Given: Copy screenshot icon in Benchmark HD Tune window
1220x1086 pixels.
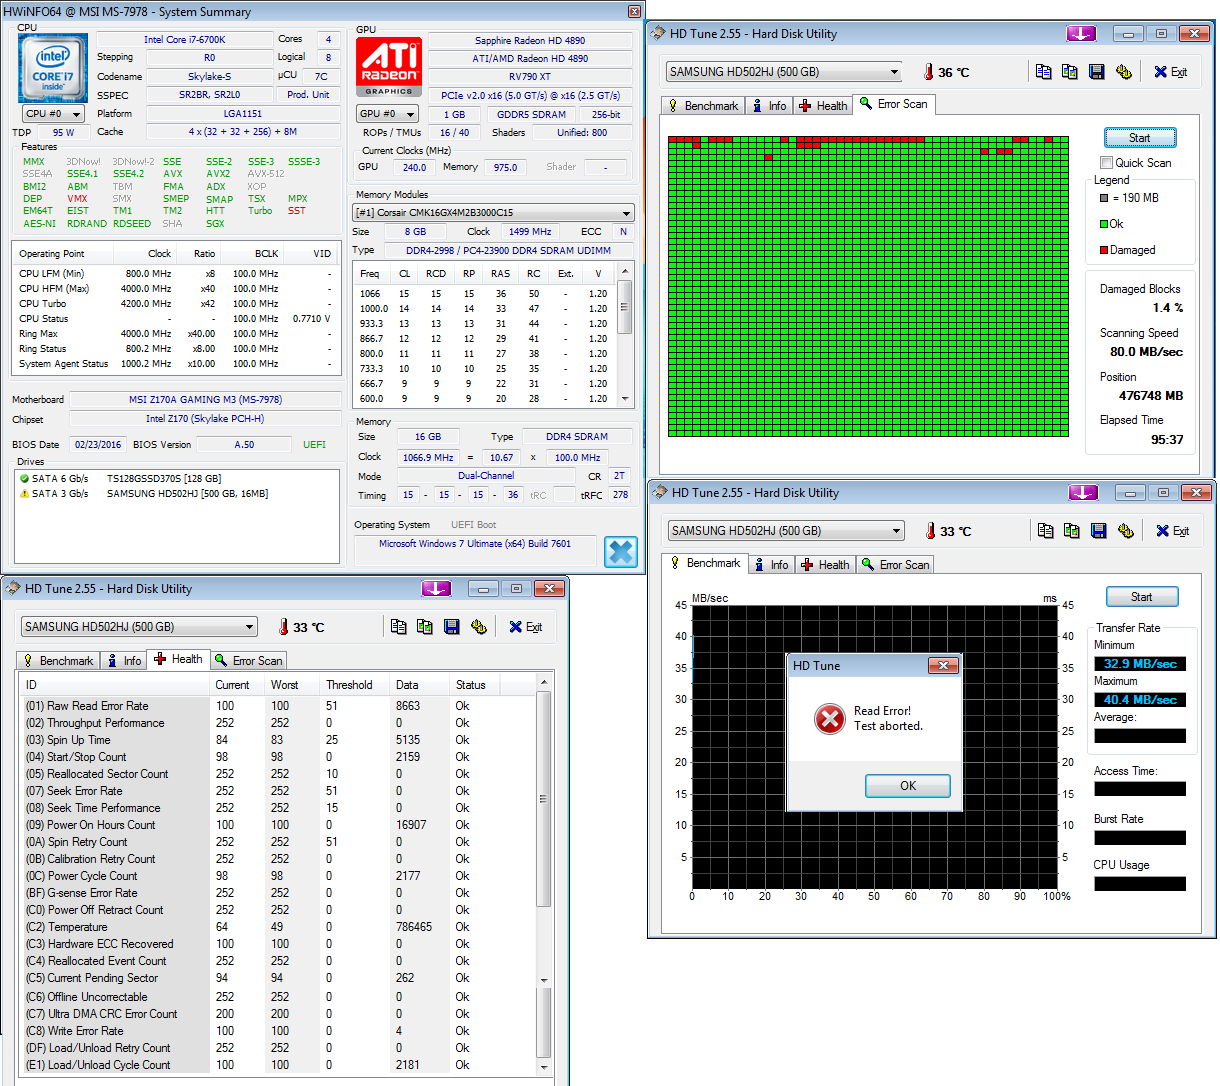Looking at the screenshot, I should (x=1072, y=531).
